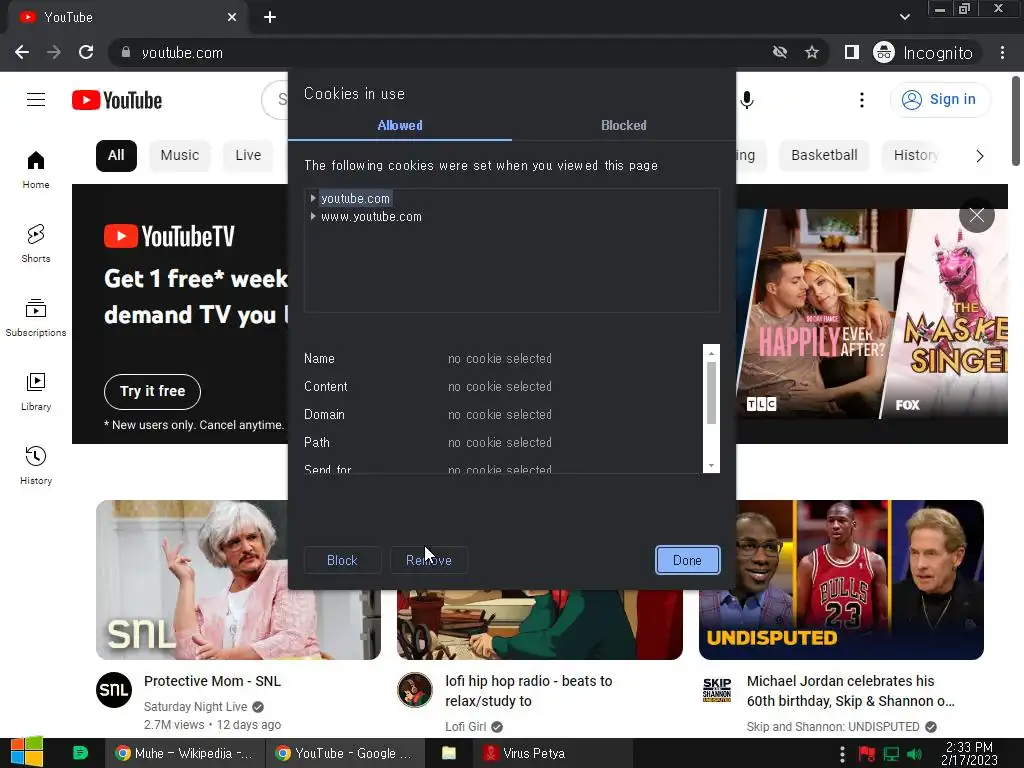Click the cookie details scrollbar down arrow
1024x768 pixels.
(x=711, y=466)
